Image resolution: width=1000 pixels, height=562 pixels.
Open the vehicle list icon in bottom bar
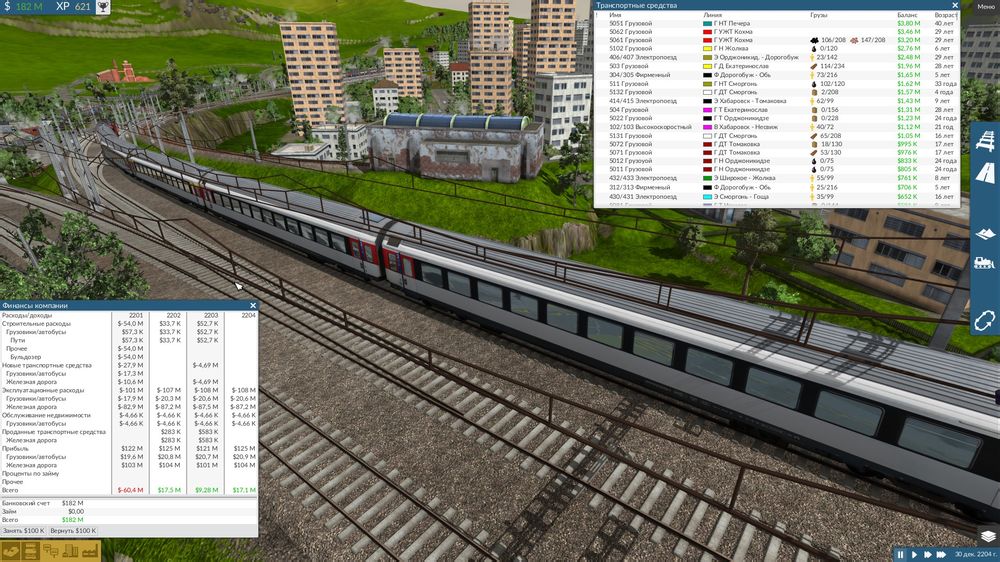pos(30,551)
